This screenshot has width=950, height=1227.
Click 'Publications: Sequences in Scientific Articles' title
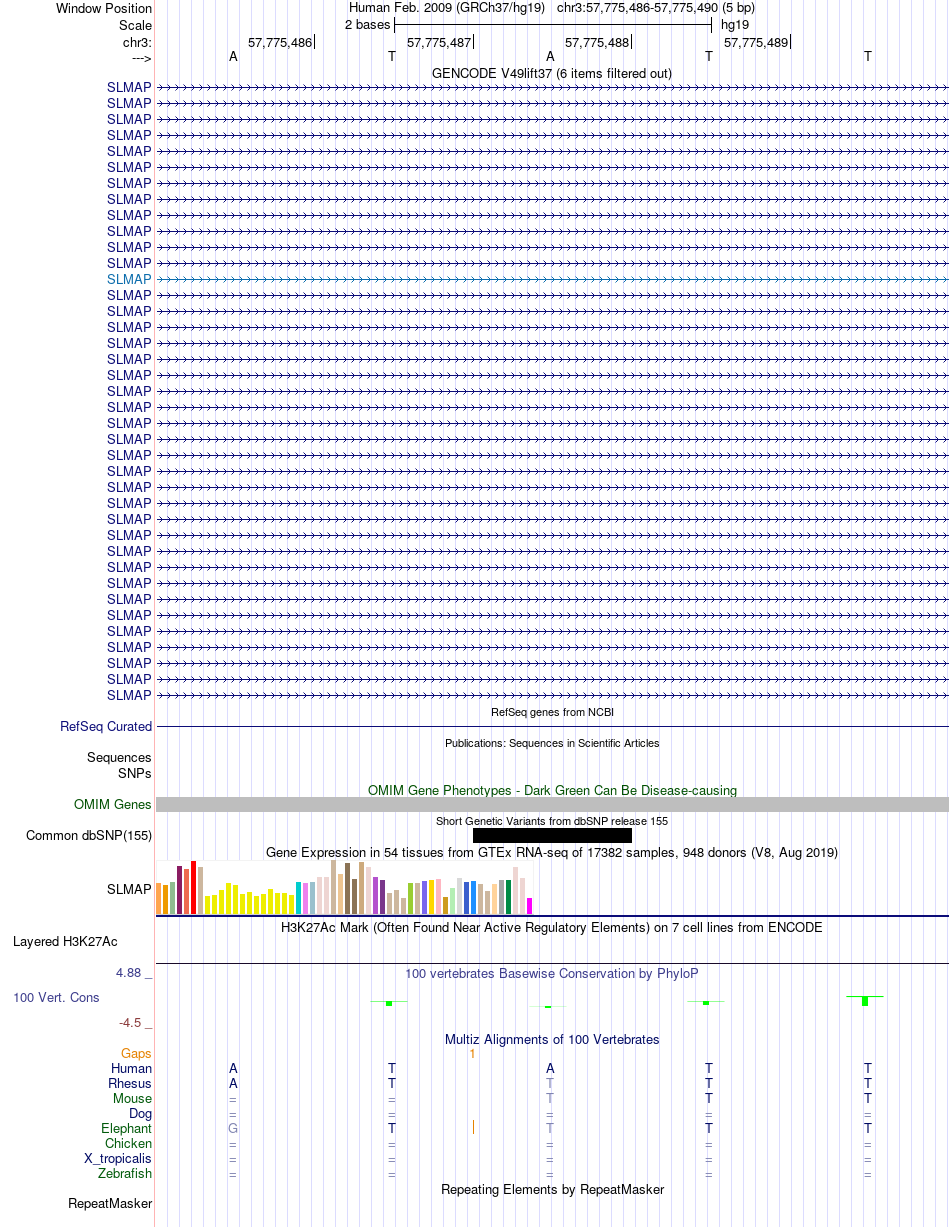click(x=552, y=743)
